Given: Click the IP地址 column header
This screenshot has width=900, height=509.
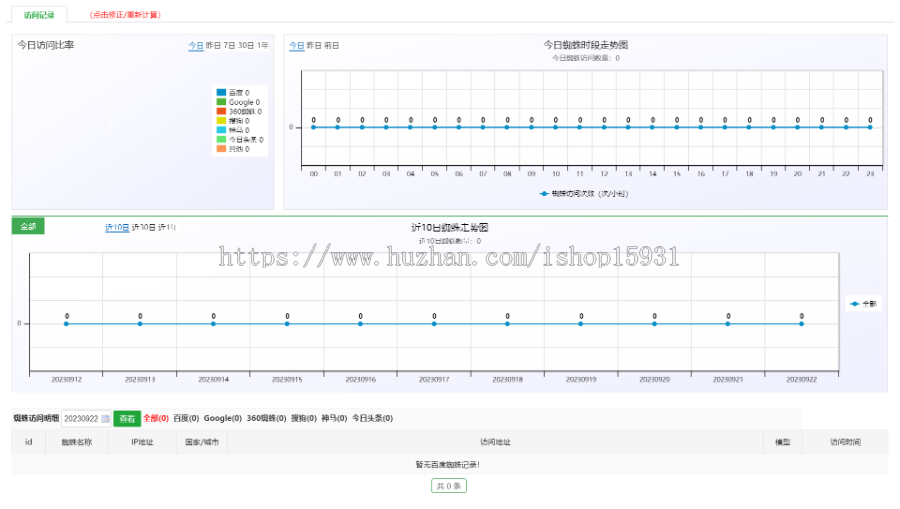Looking at the screenshot, I should [142, 442].
